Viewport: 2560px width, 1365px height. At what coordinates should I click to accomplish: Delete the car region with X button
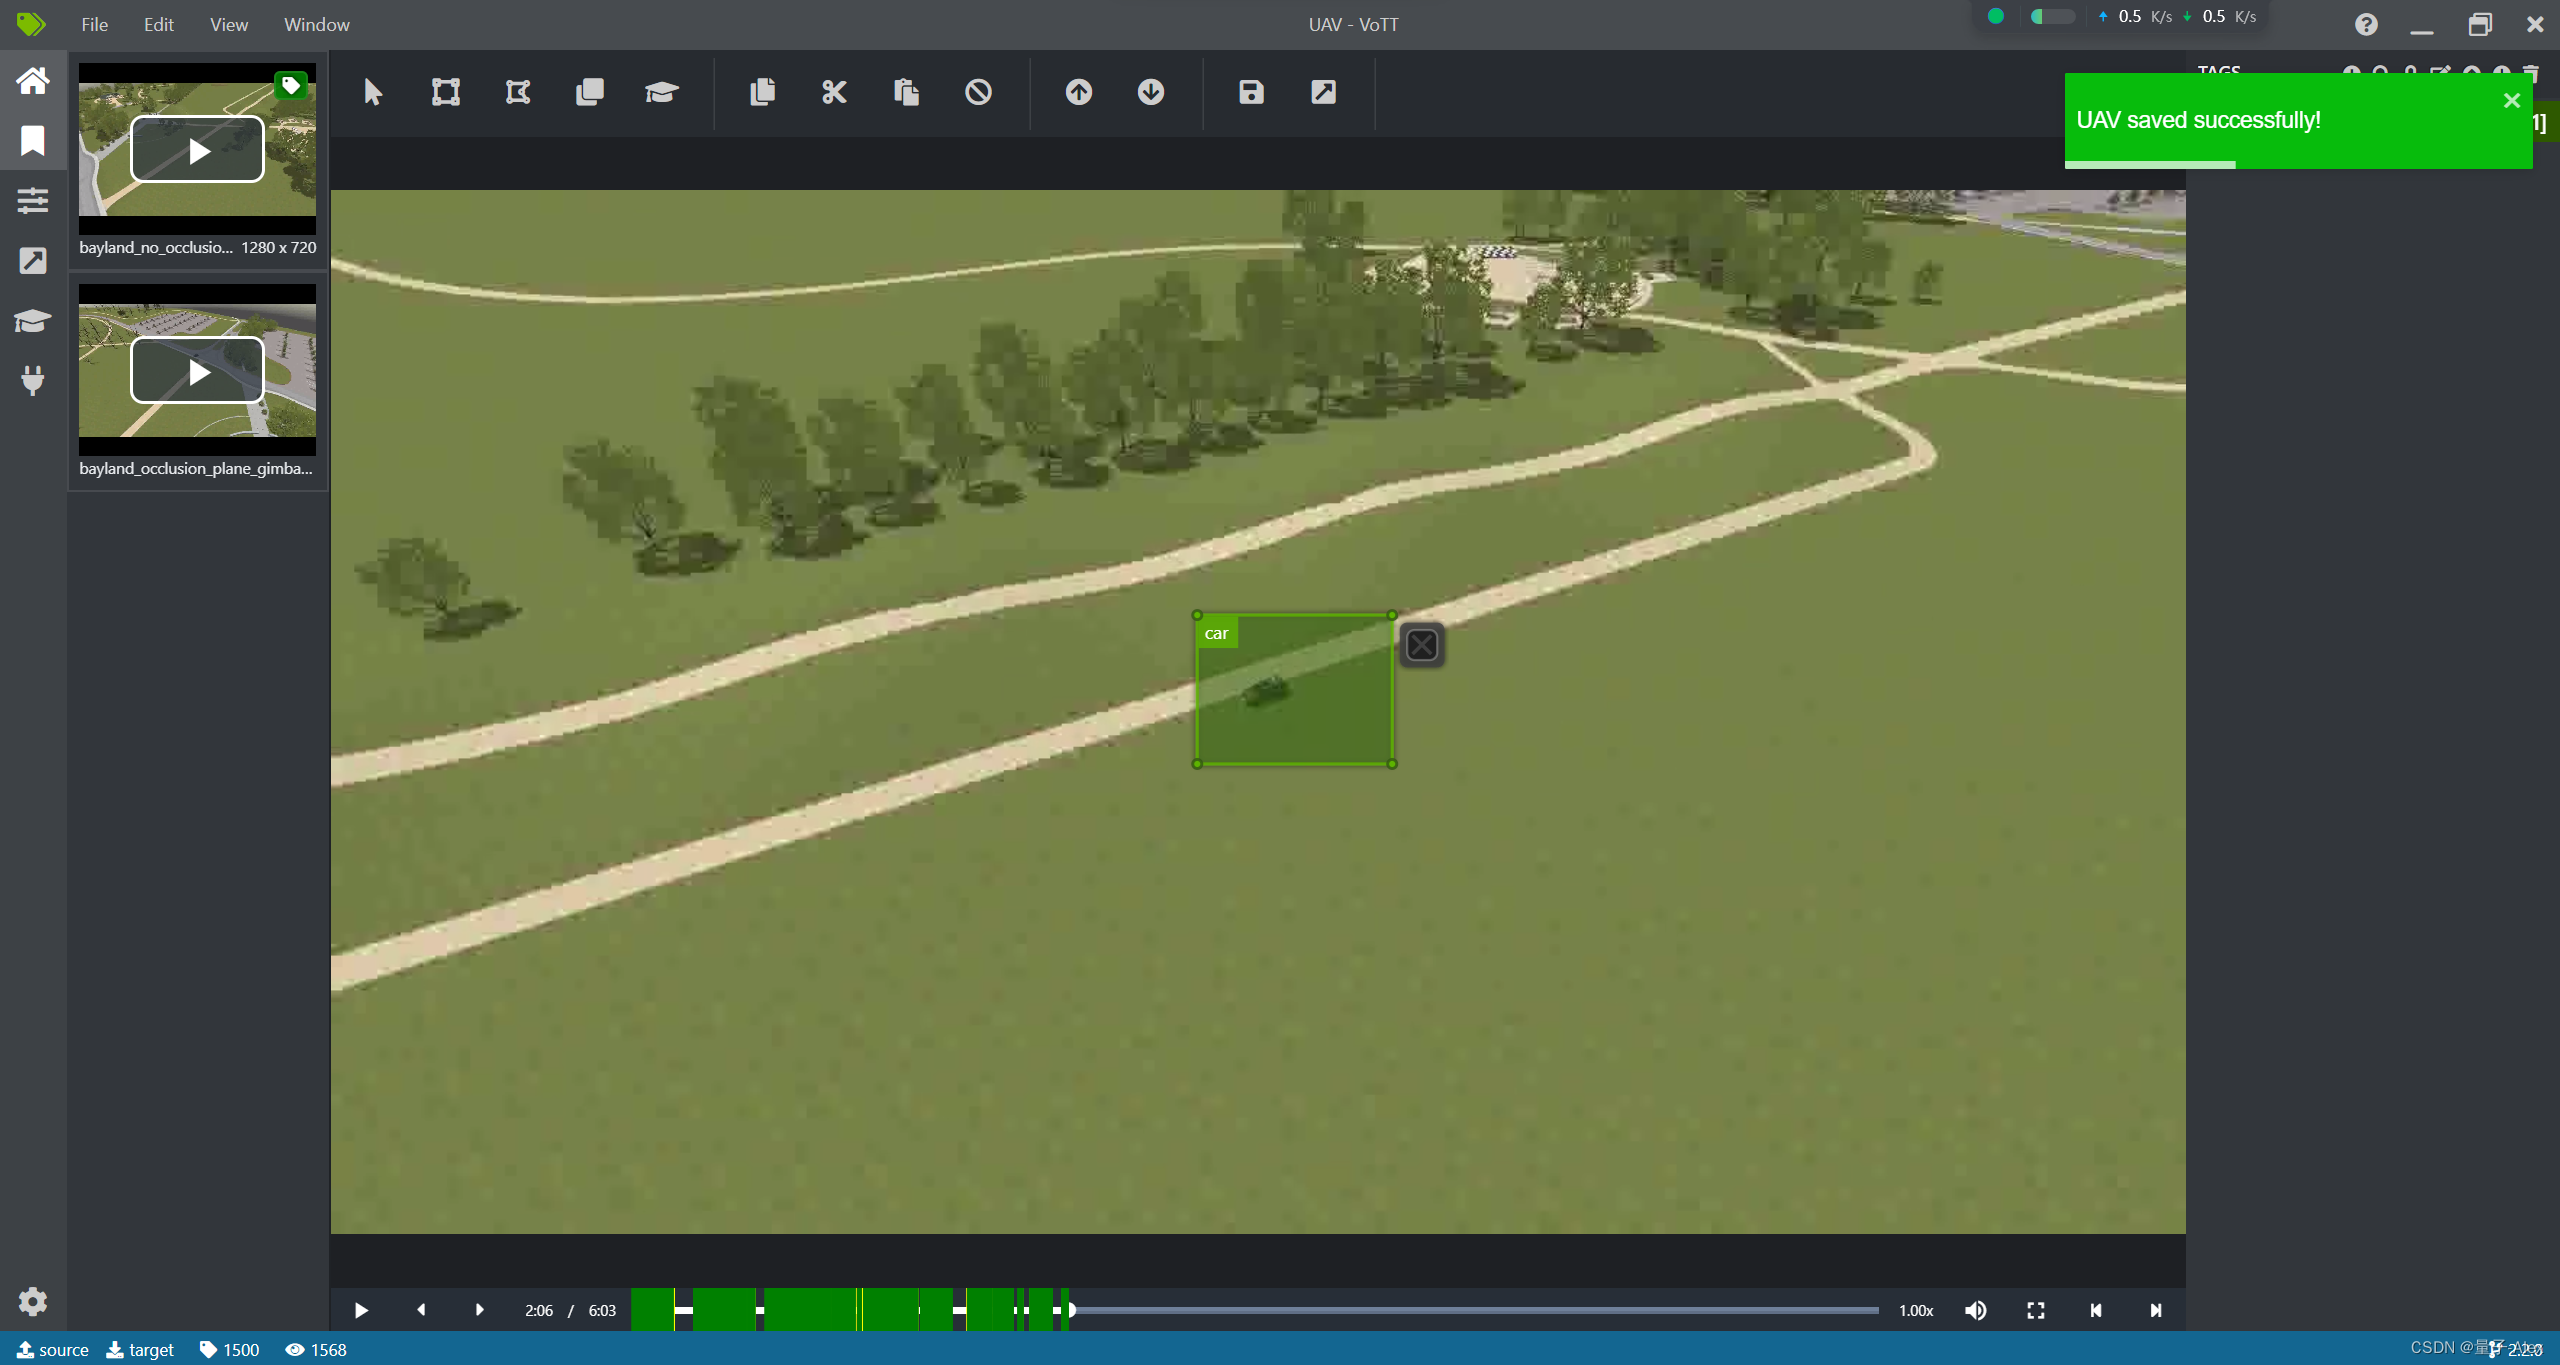1422,645
